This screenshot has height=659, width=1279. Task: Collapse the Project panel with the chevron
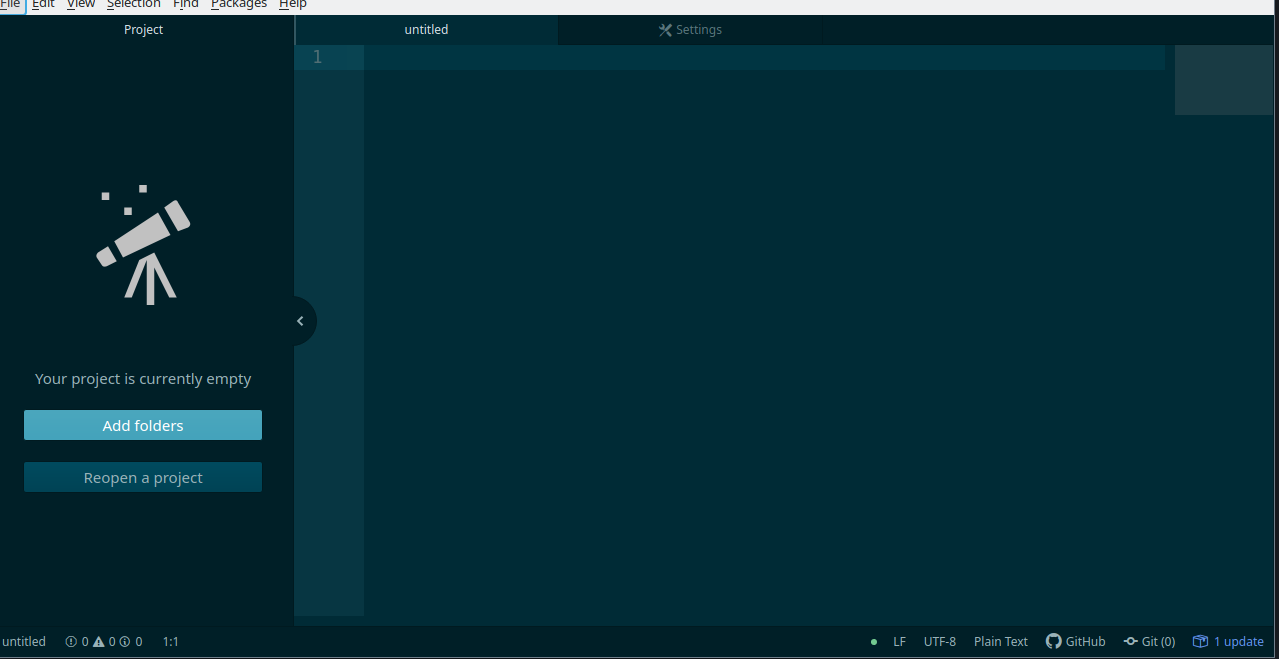point(300,320)
